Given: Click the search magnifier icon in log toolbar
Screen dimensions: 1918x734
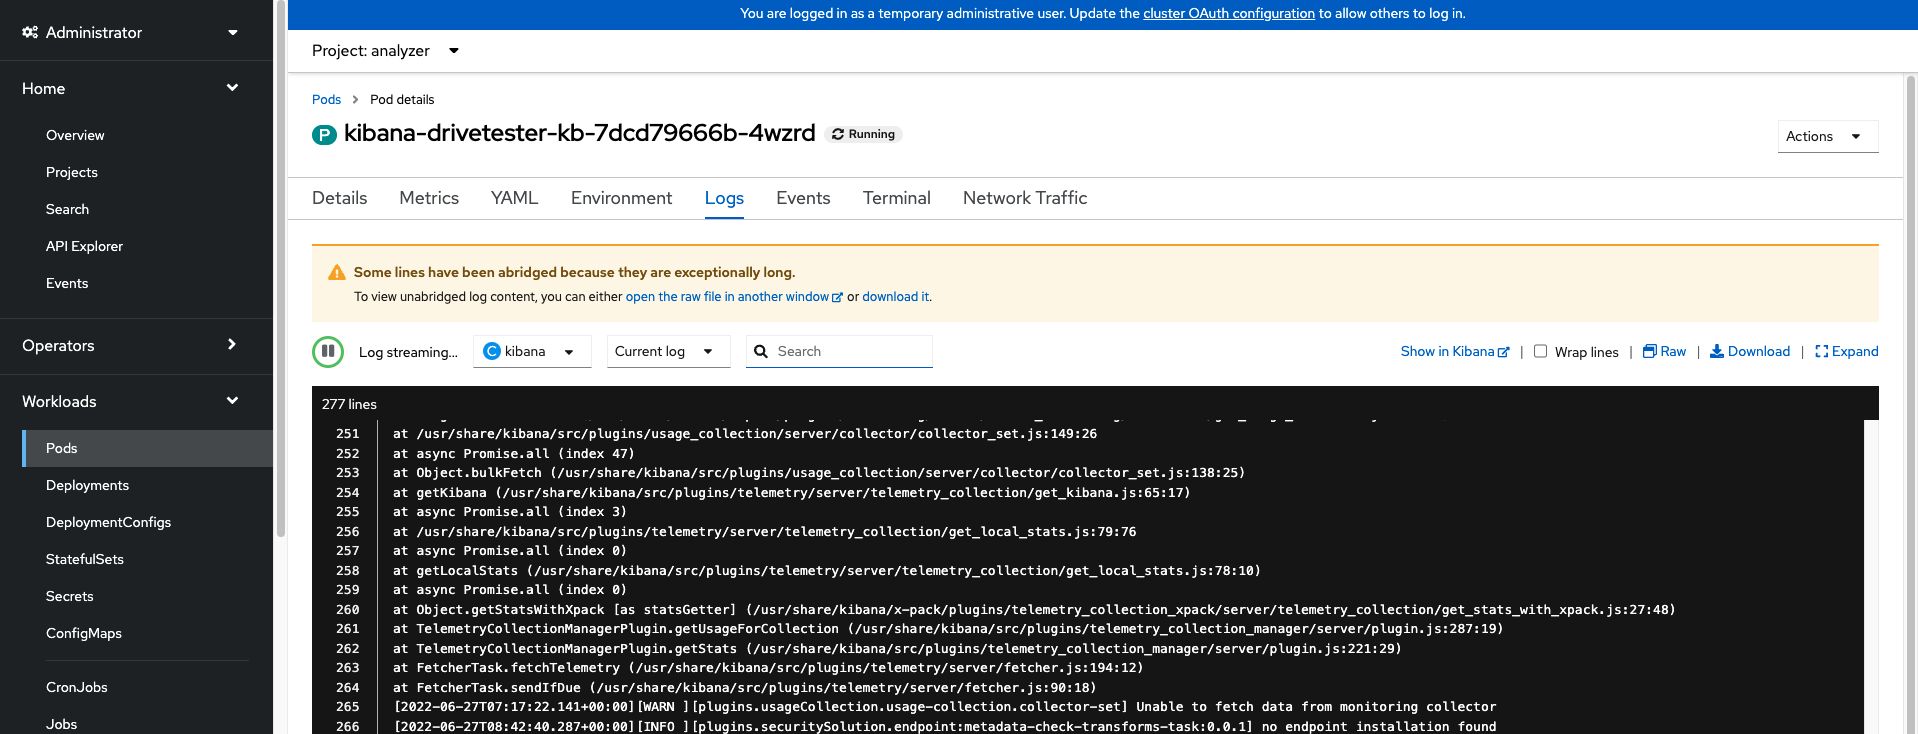Looking at the screenshot, I should click(761, 351).
